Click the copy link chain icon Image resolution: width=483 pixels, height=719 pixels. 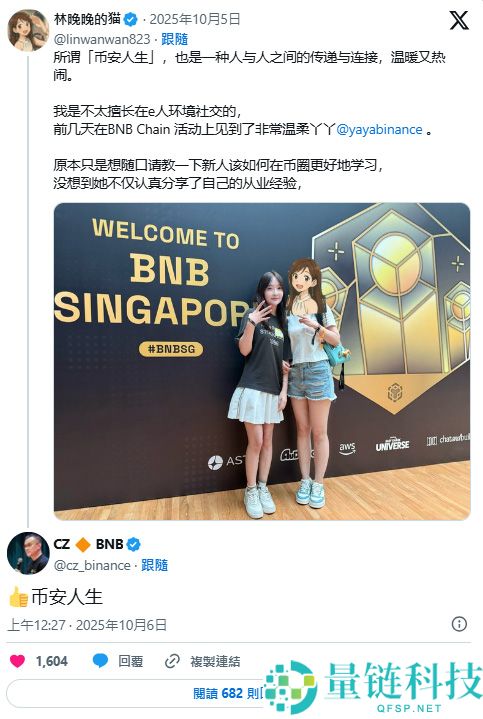(172, 661)
